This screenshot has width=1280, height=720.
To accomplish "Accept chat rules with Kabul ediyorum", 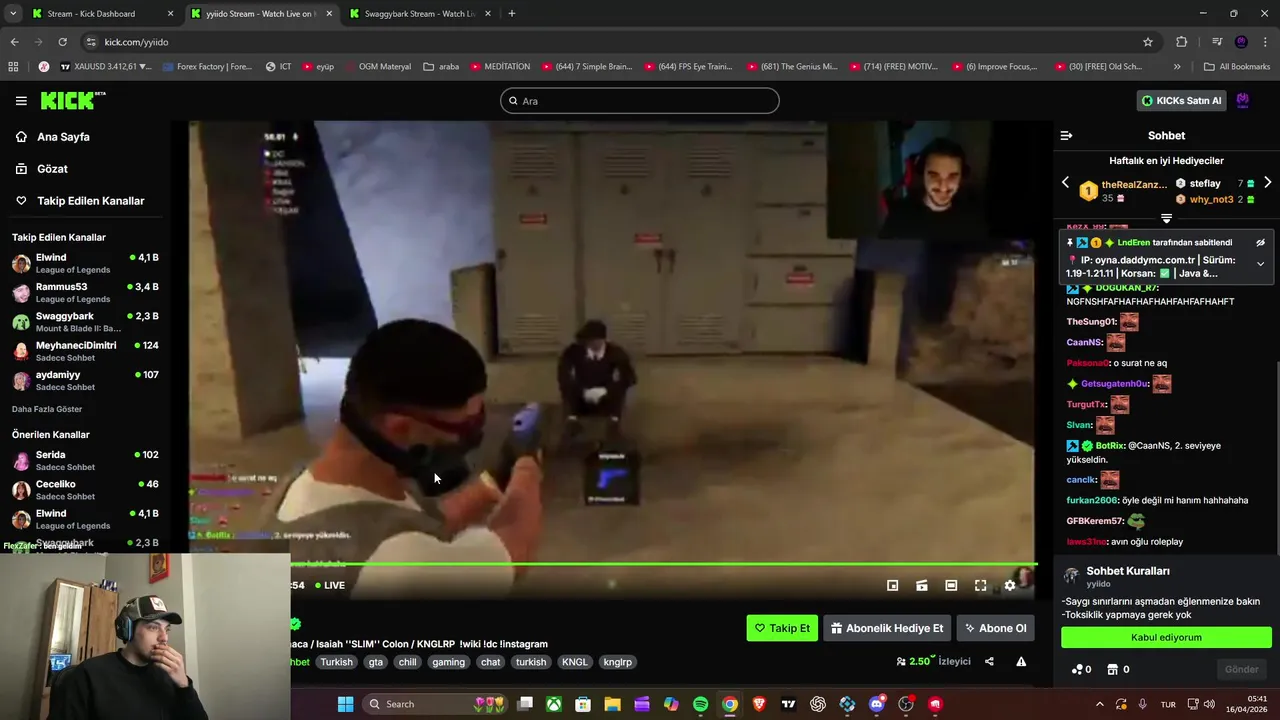I will [1166, 637].
